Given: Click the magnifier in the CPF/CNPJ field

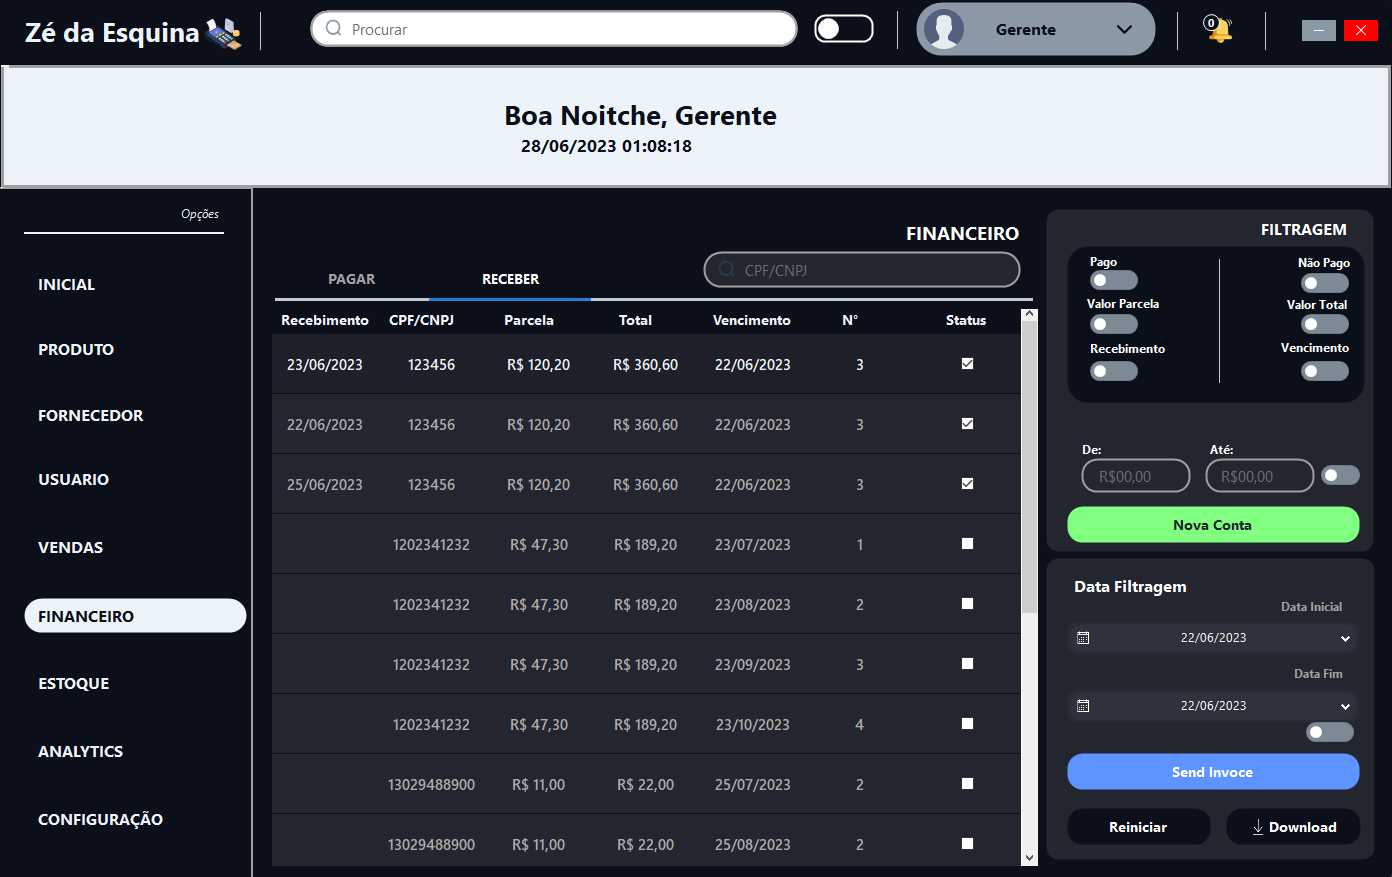Looking at the screenshot, I should [x=727, y=269].
